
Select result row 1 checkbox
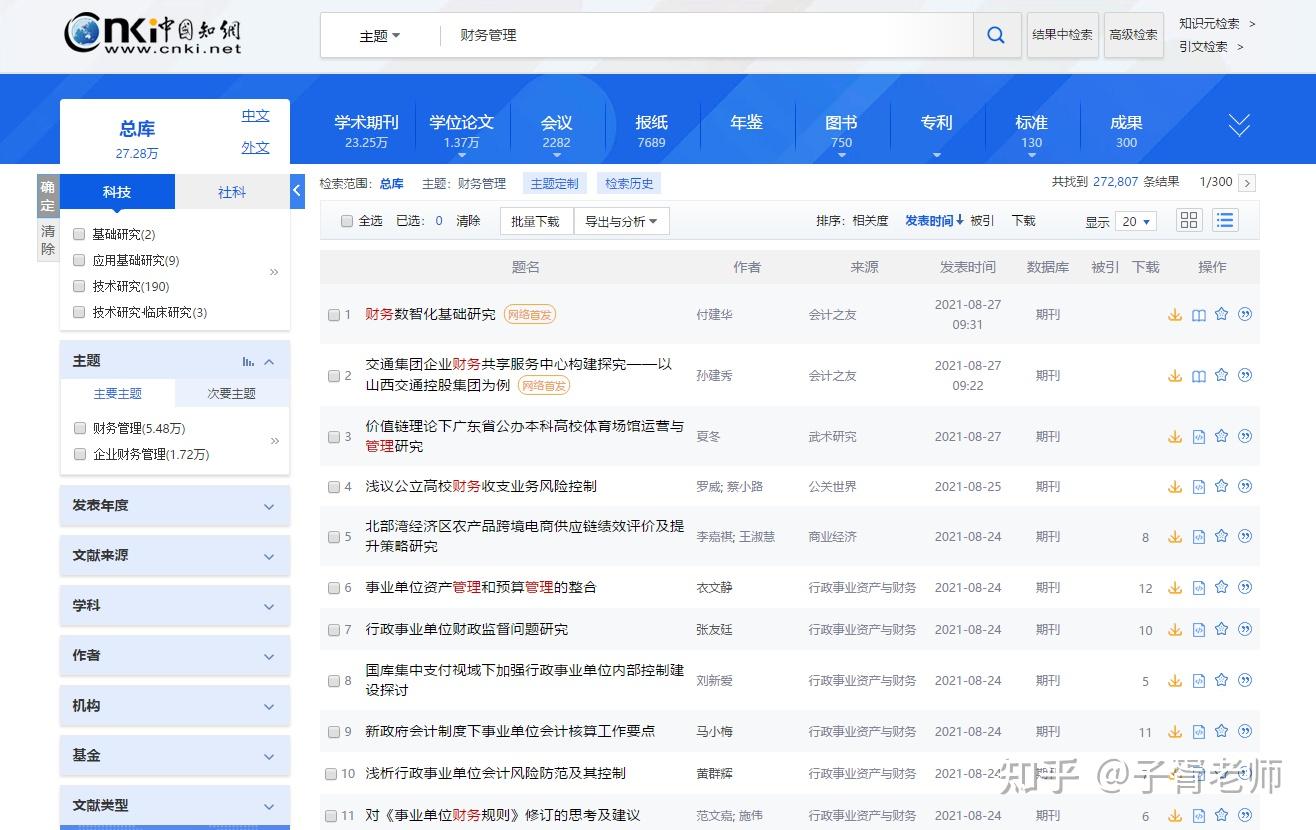click(334, 315)
